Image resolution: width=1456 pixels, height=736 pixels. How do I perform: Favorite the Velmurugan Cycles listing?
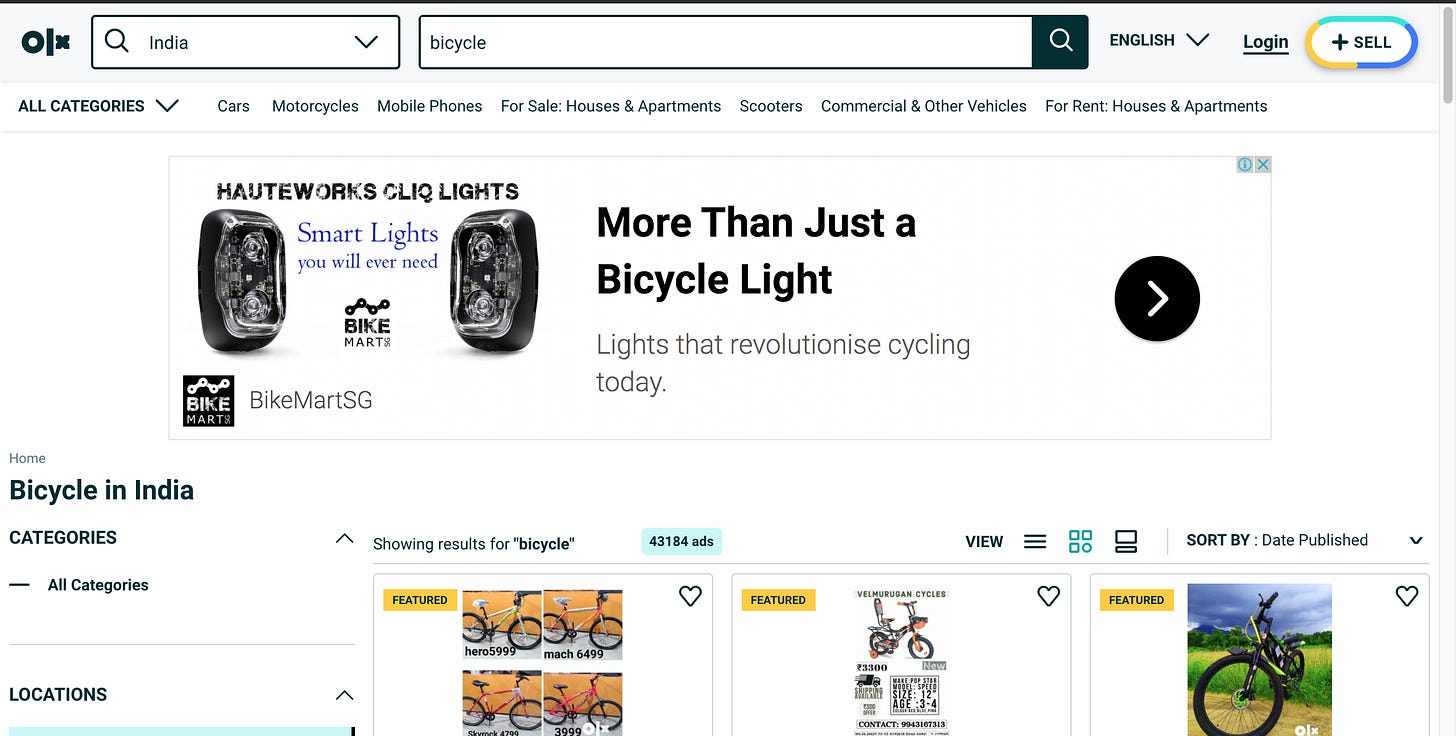[x=1048, y=596]
